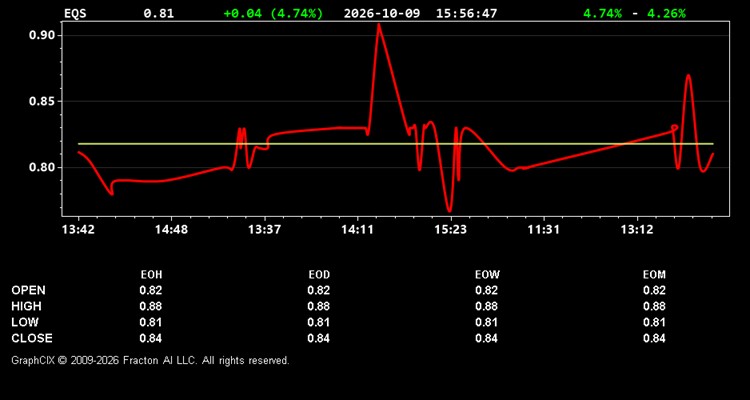Click the GraphCIX copyright notice
This screenshot has width=750, height=400.
(150, 360)
